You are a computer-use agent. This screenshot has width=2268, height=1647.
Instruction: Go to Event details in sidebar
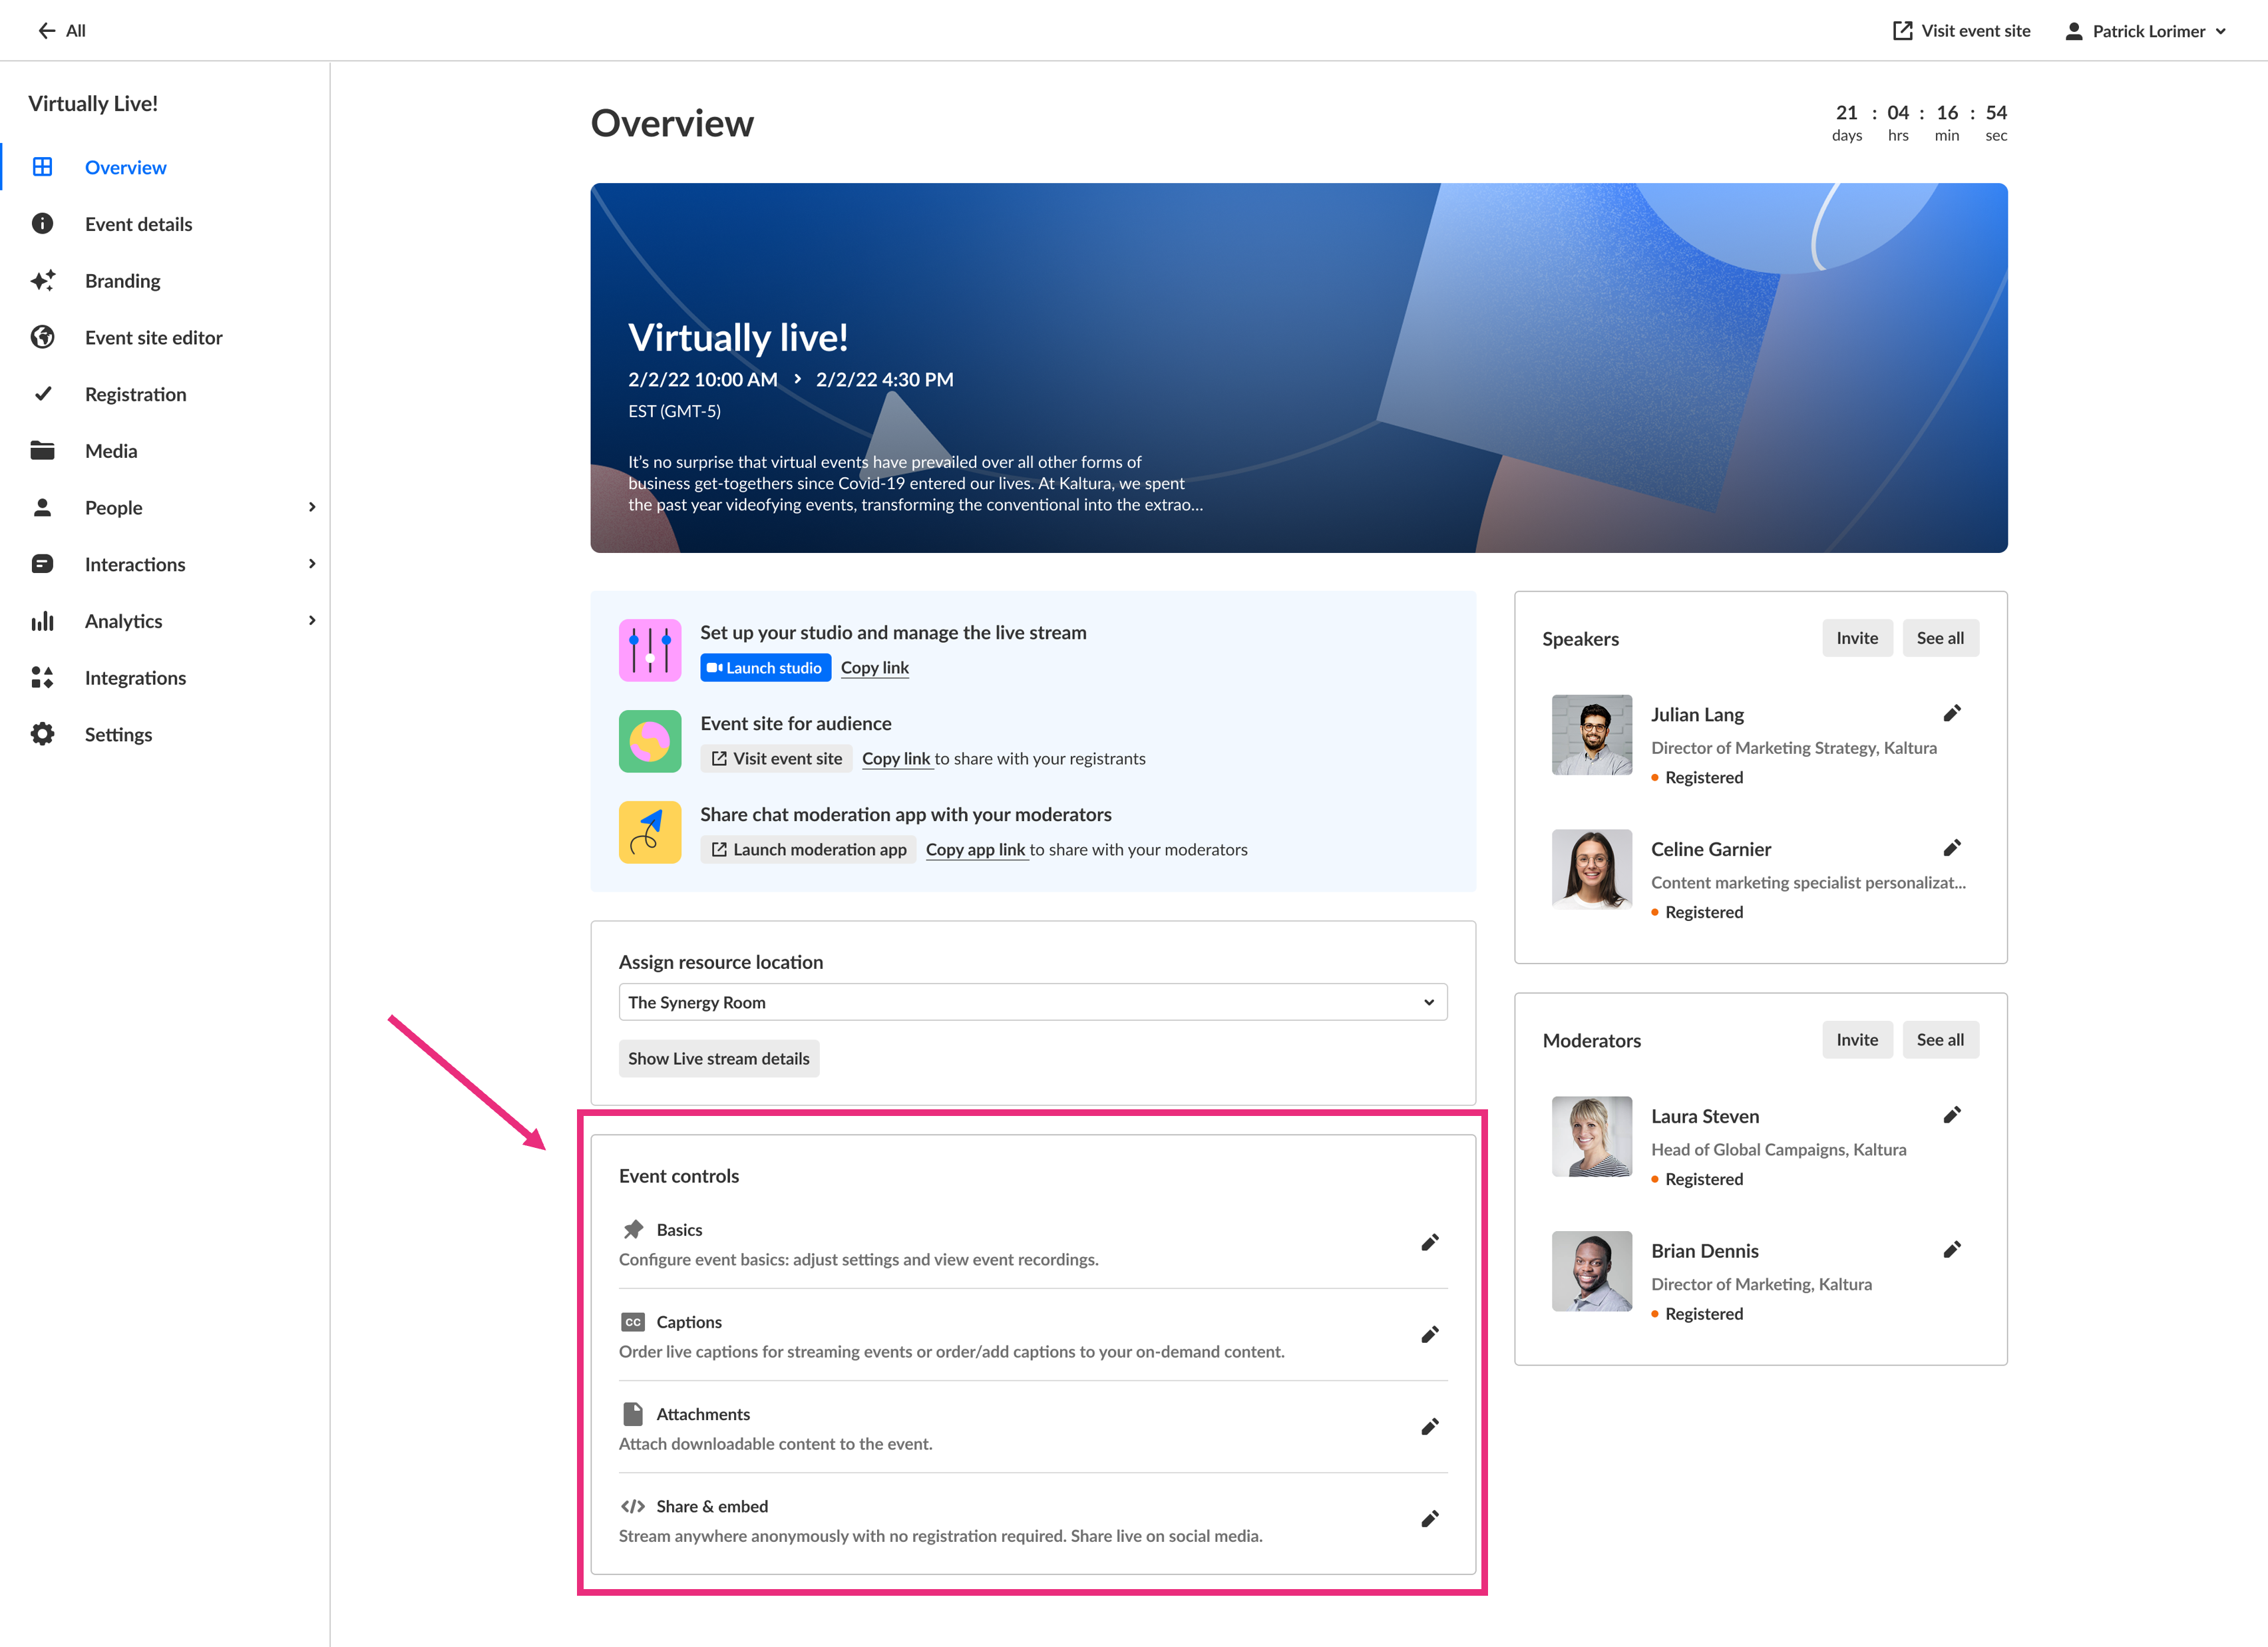(138, 224)
